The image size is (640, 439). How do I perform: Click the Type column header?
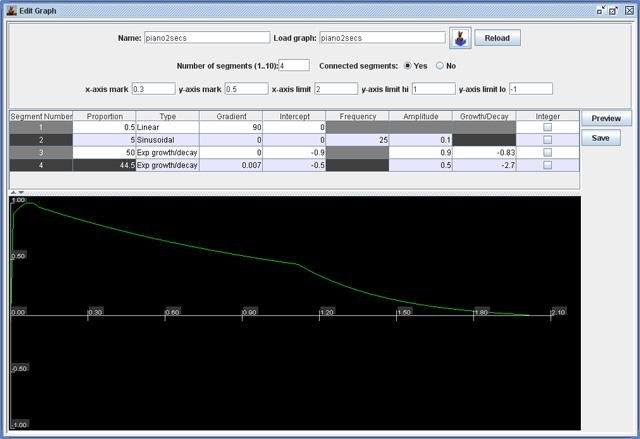[168, 116]
